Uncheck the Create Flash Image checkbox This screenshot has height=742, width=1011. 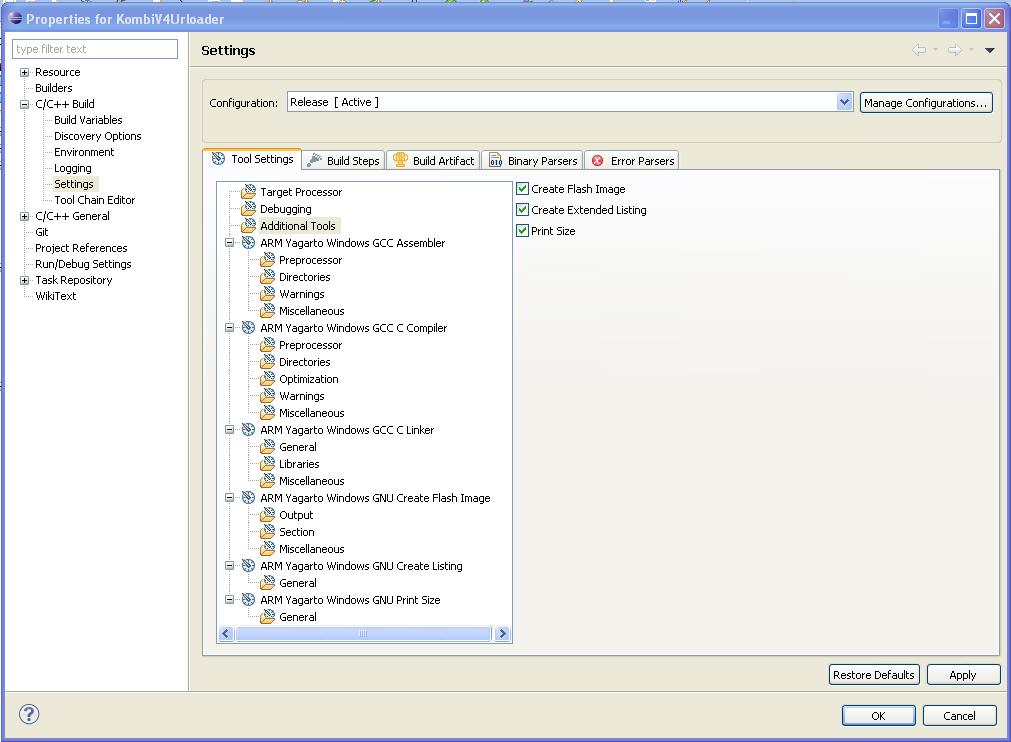(522, 189)
